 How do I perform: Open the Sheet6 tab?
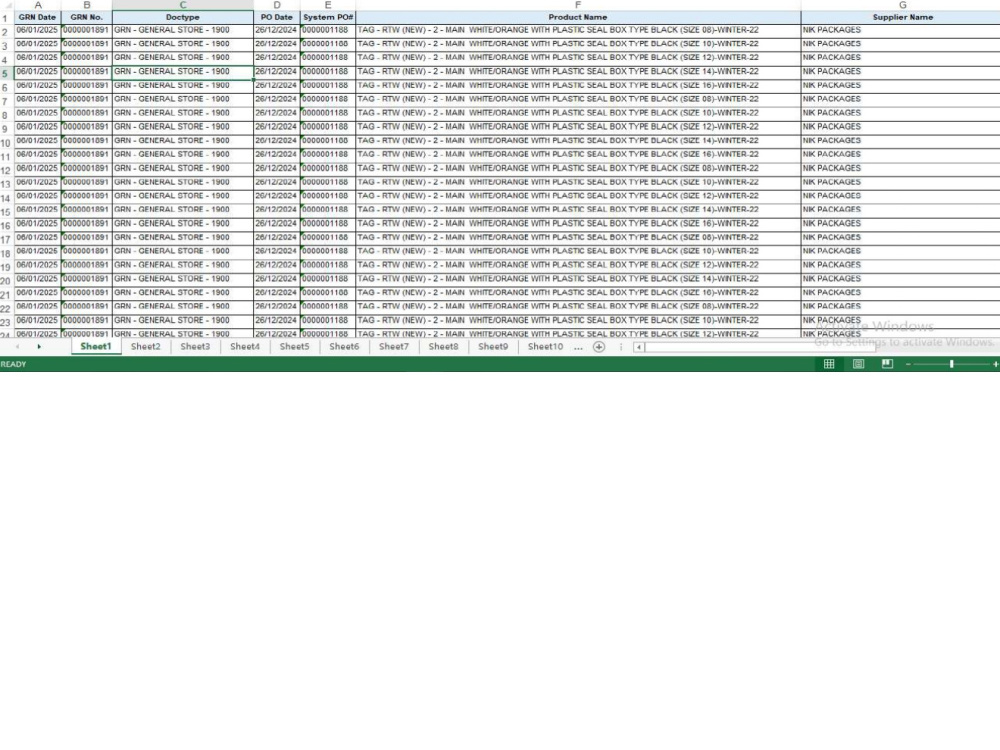coord(344,346)
